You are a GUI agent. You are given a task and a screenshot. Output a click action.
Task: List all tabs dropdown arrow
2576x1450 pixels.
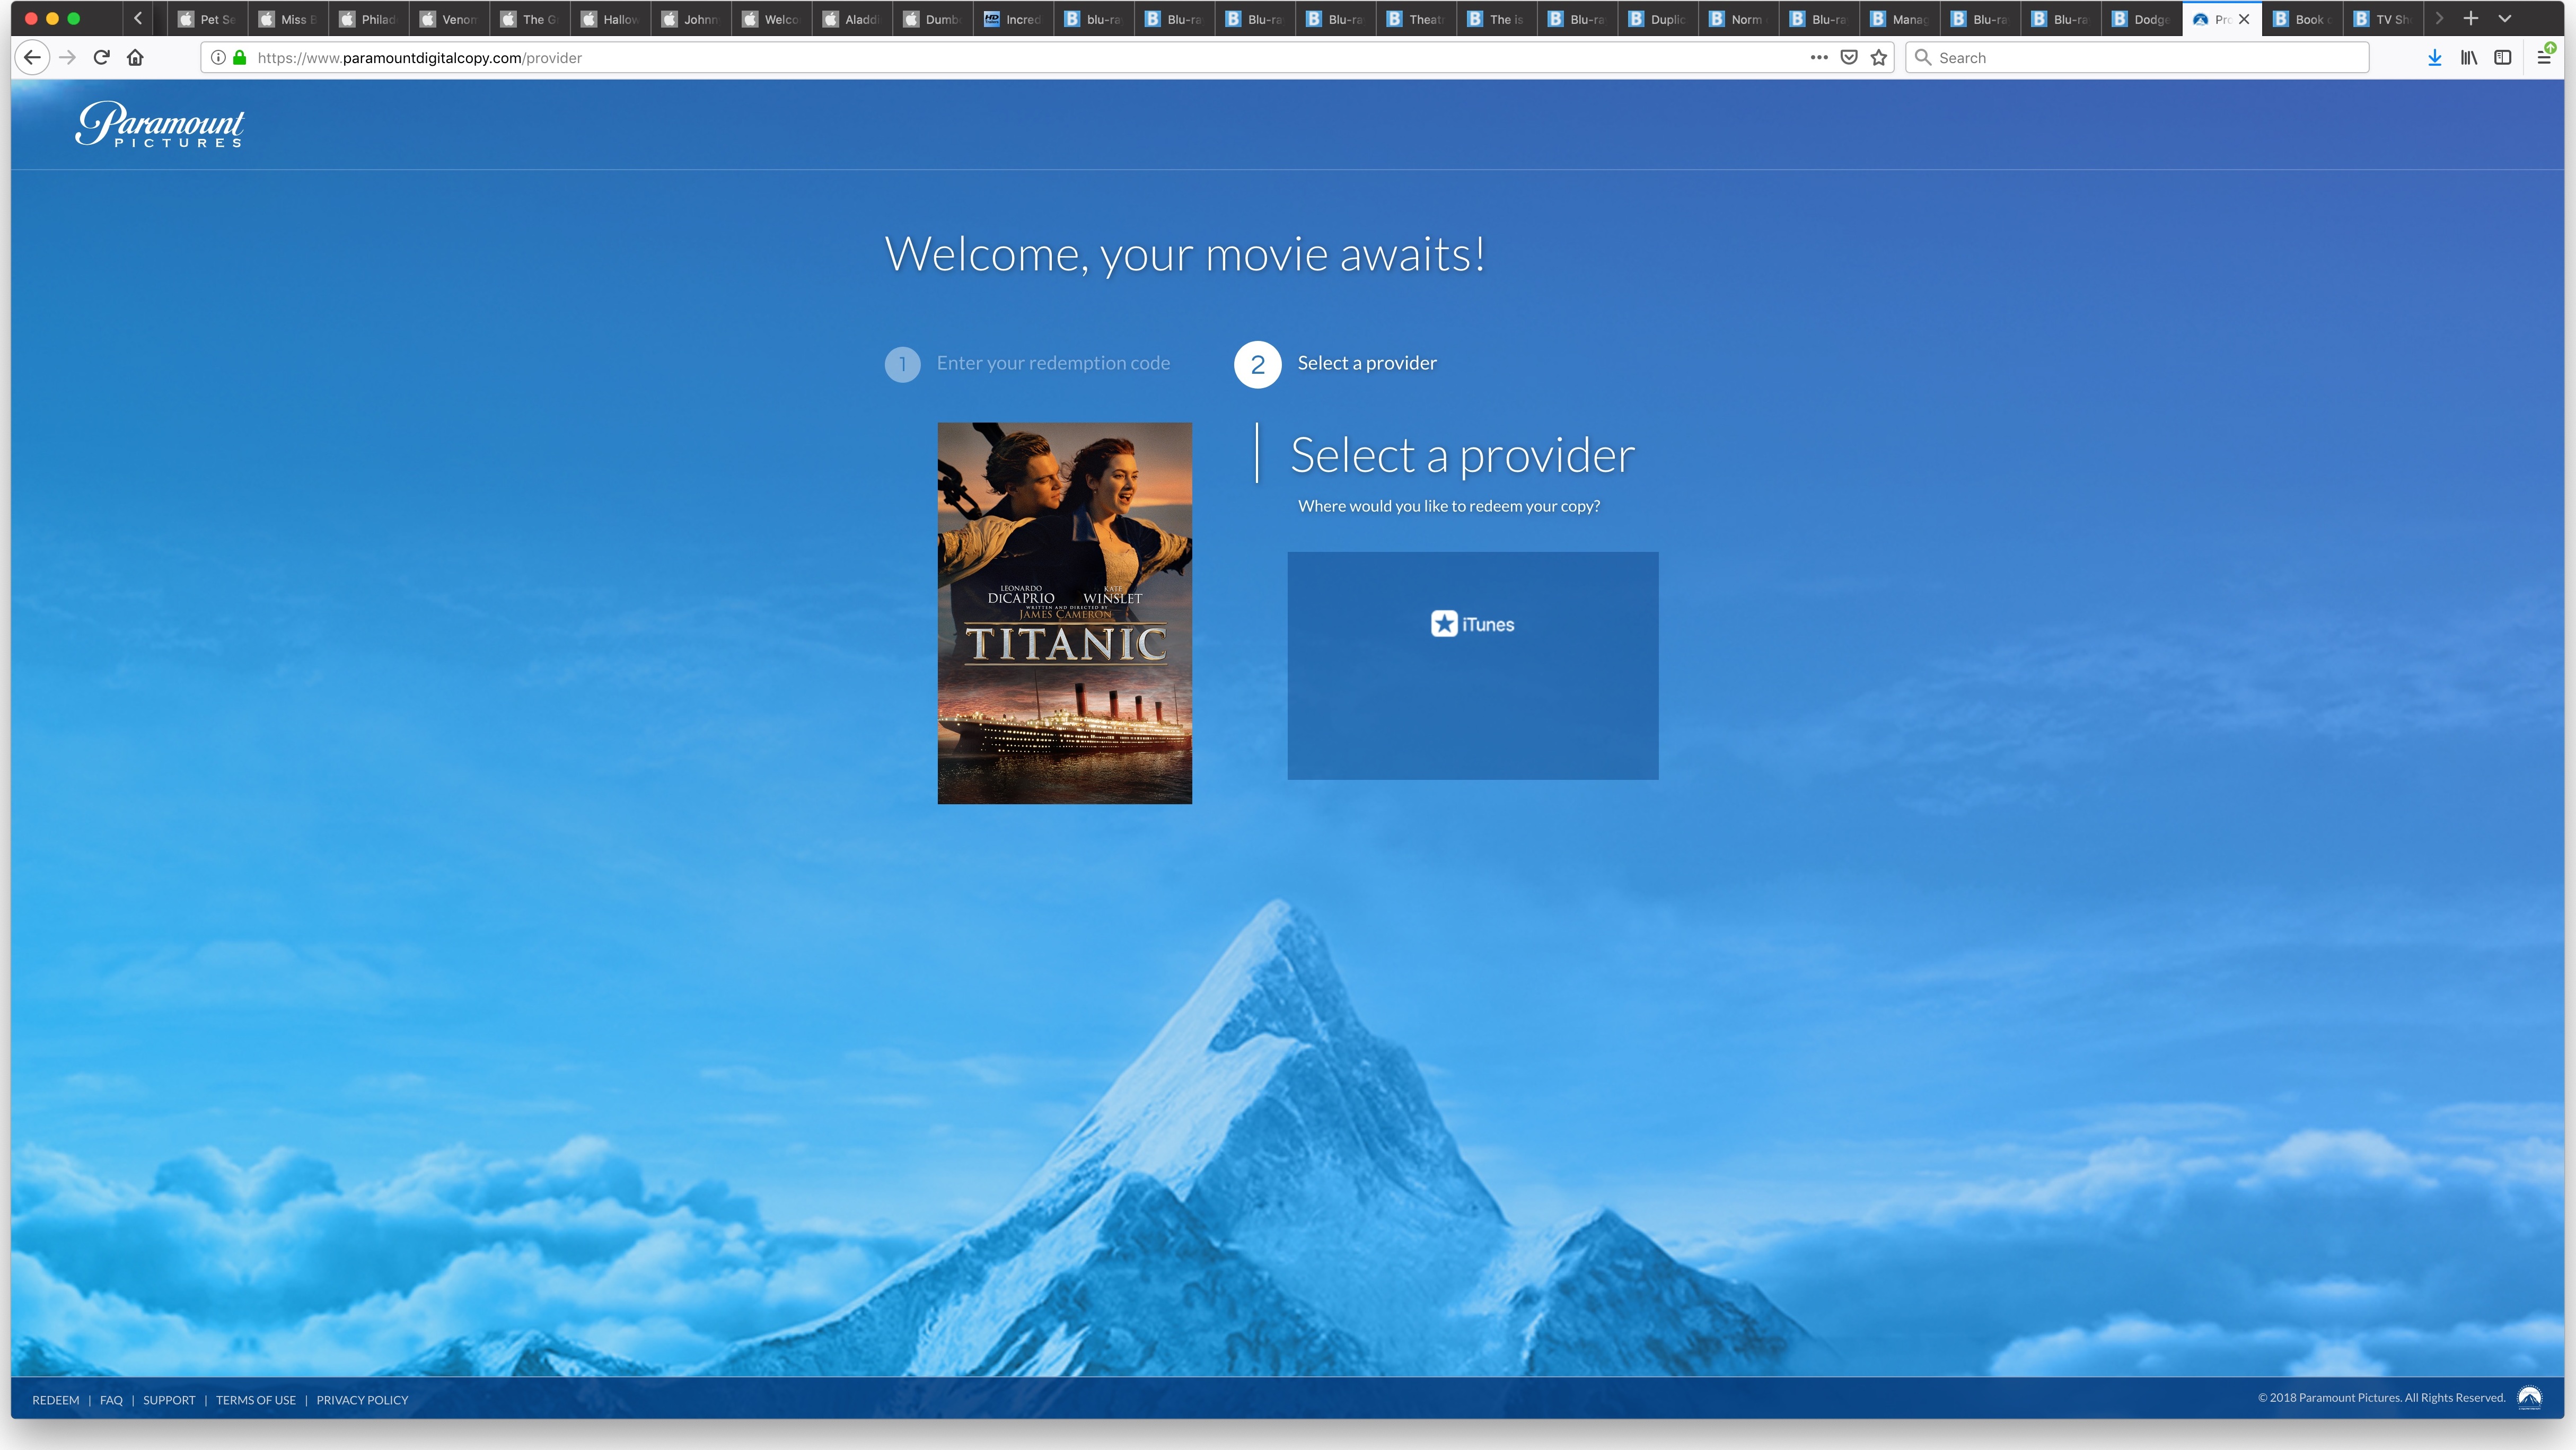pyautogui.click(x=2505, y=19)
